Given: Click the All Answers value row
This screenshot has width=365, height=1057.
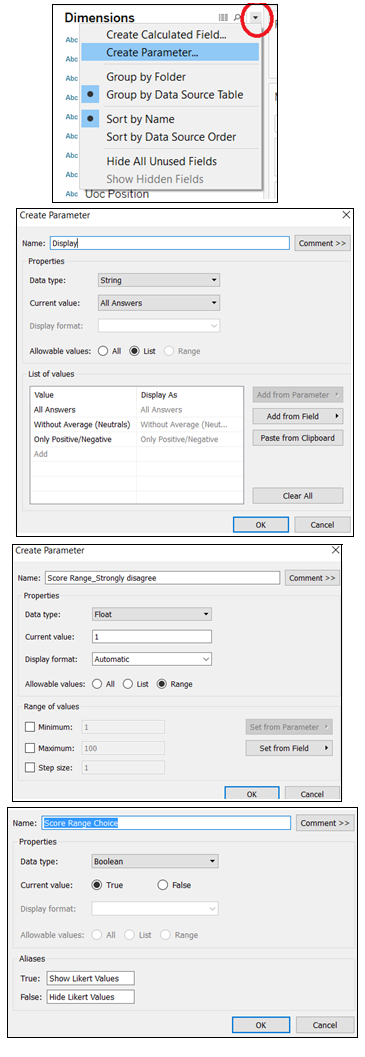Looking at the screenshot, I should (136, 410).
